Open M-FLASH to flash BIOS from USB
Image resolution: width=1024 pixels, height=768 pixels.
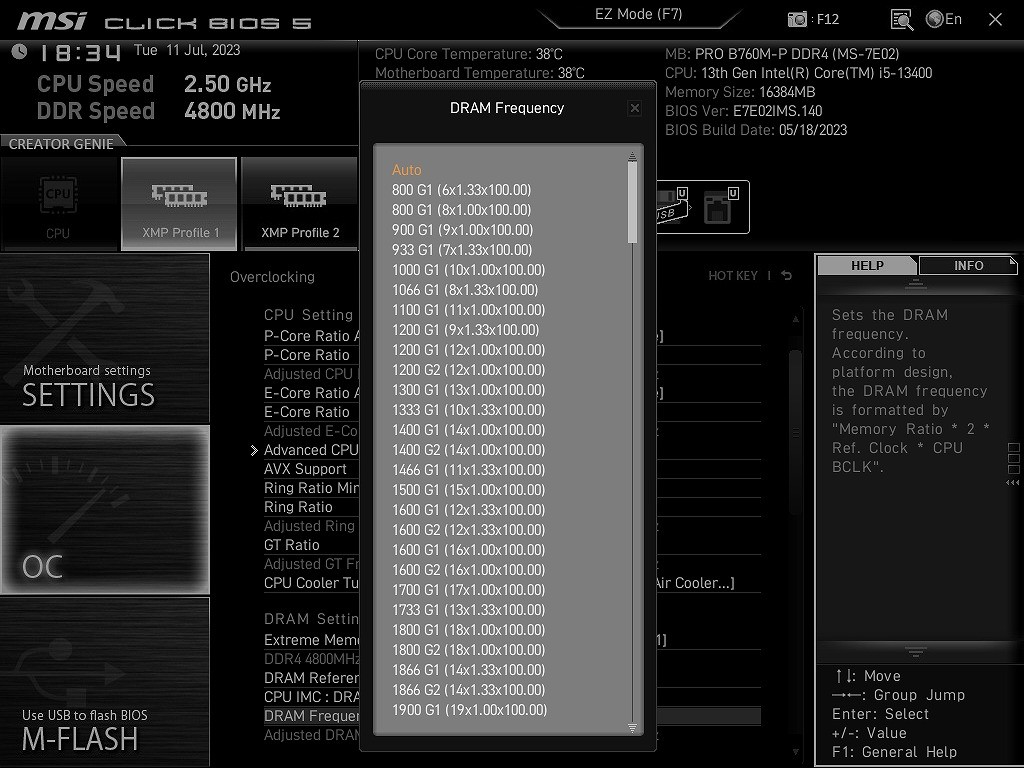[x=104, y=682]
